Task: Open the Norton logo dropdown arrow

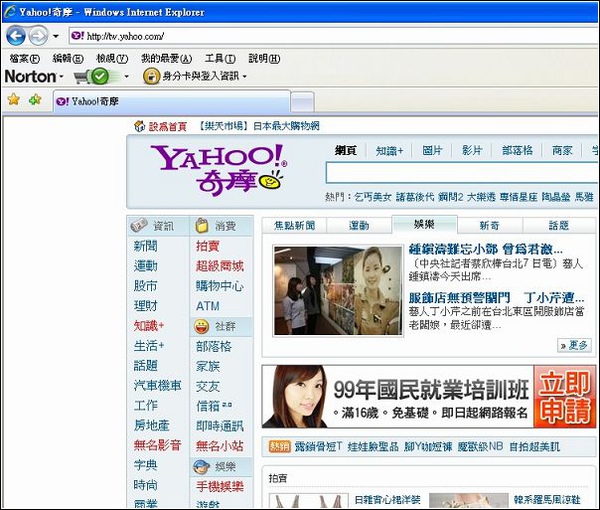Action: [61, 77]
